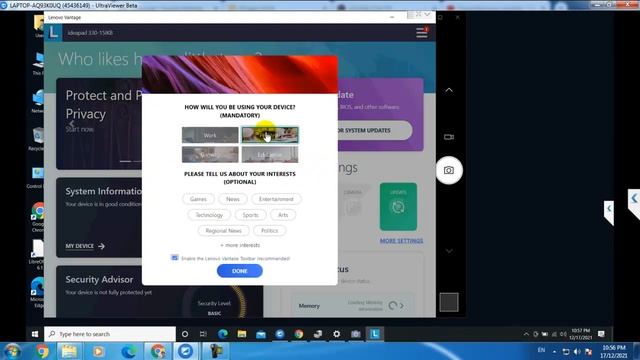
Task: Select the highlighted usage tile beside Work
Action: tap(270, 135)
